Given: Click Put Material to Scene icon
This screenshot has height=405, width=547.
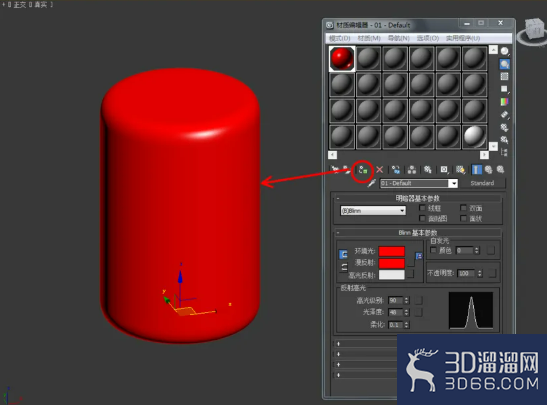Looking at the screenshot, I should point(346,170).
